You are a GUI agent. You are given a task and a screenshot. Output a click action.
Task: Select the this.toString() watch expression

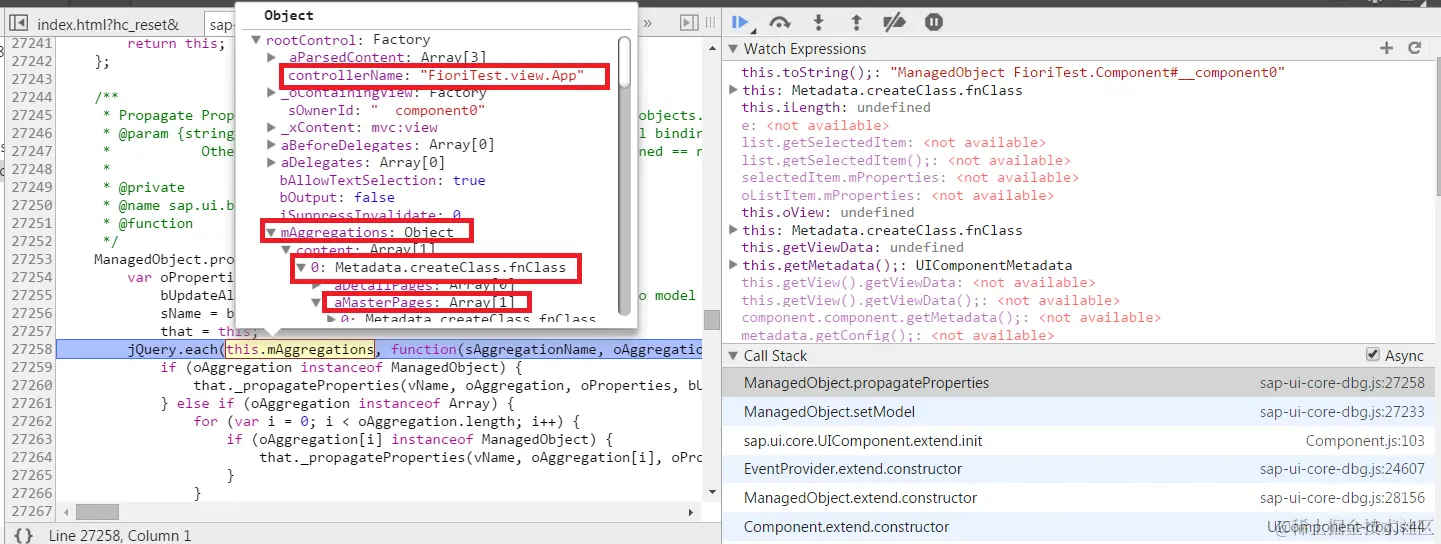(x=1012, y=73)
